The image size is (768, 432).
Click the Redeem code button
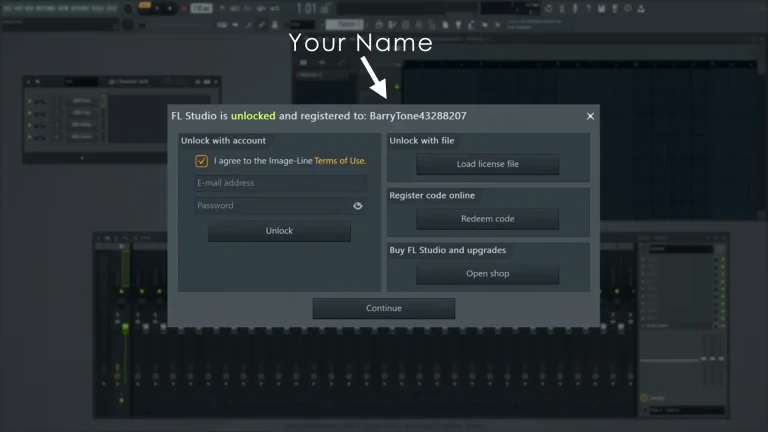point(487,219)
